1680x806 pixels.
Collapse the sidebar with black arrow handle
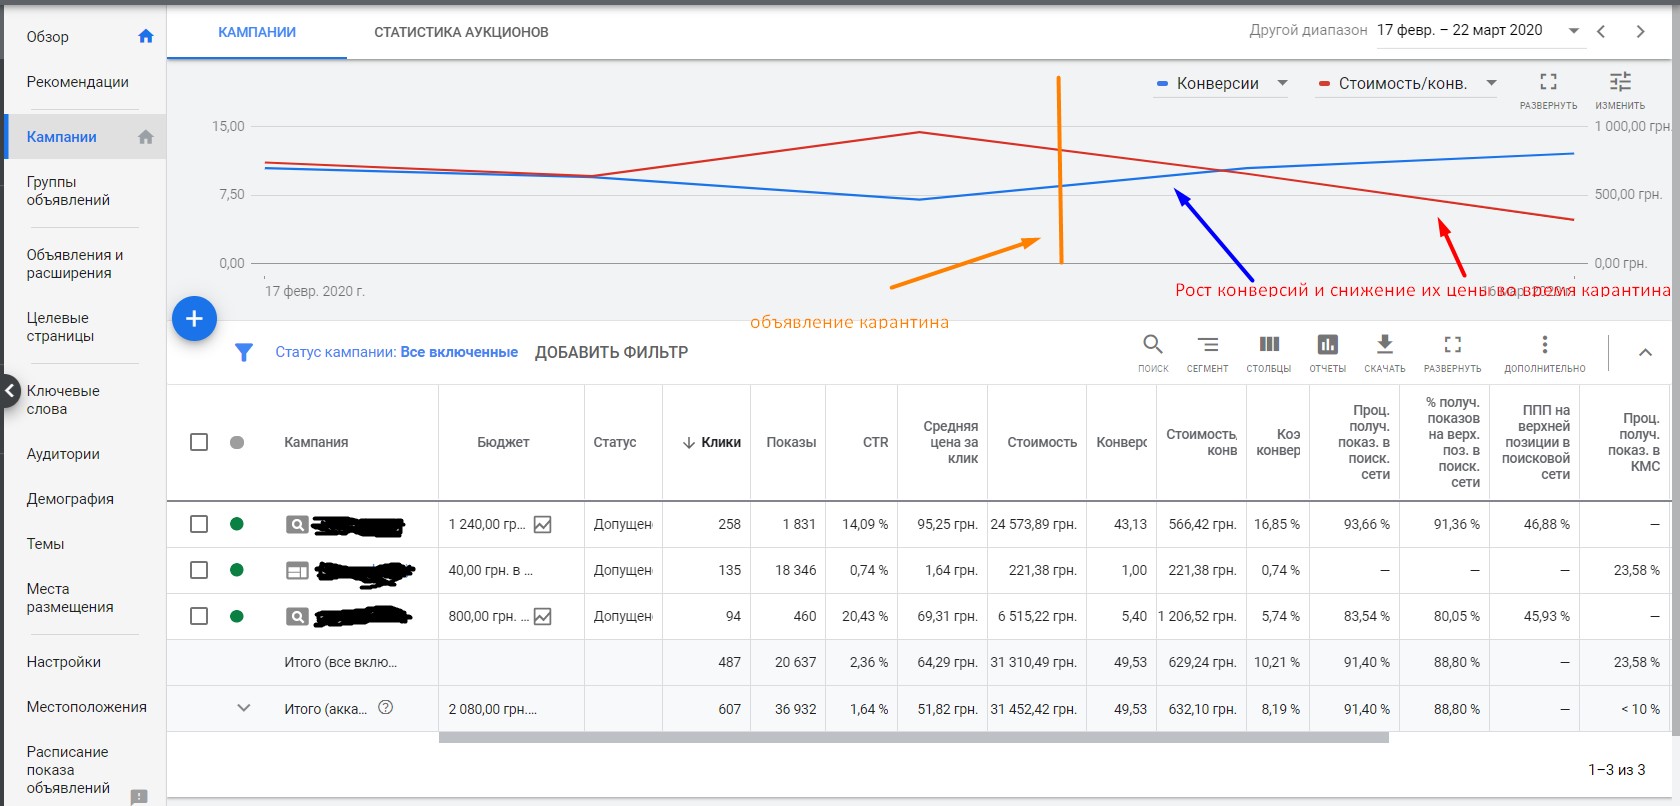(x=9, y=390)
